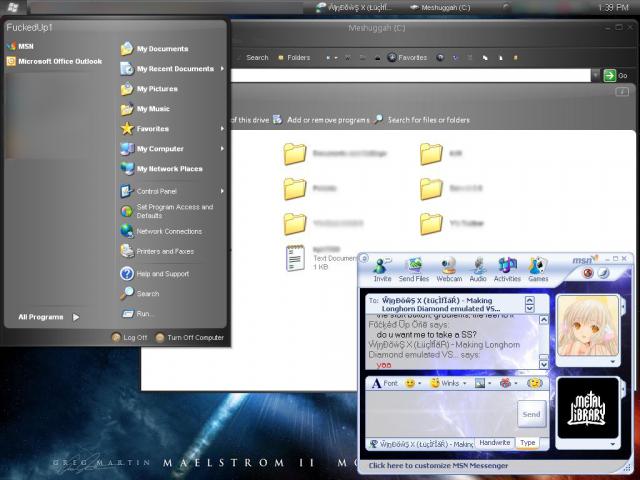
Task: Click the smiley emoticon icon in MSN
Action: (x=410, y=383)
